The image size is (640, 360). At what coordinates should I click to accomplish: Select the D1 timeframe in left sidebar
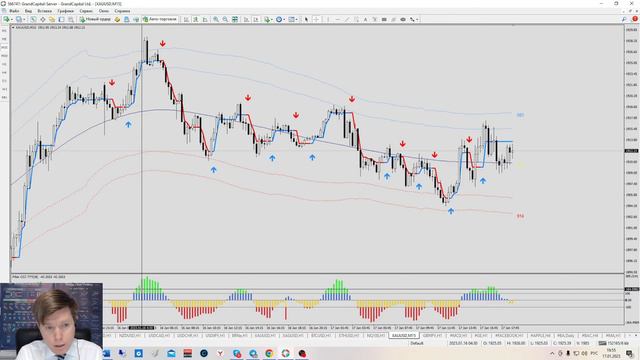click(4, 81)
